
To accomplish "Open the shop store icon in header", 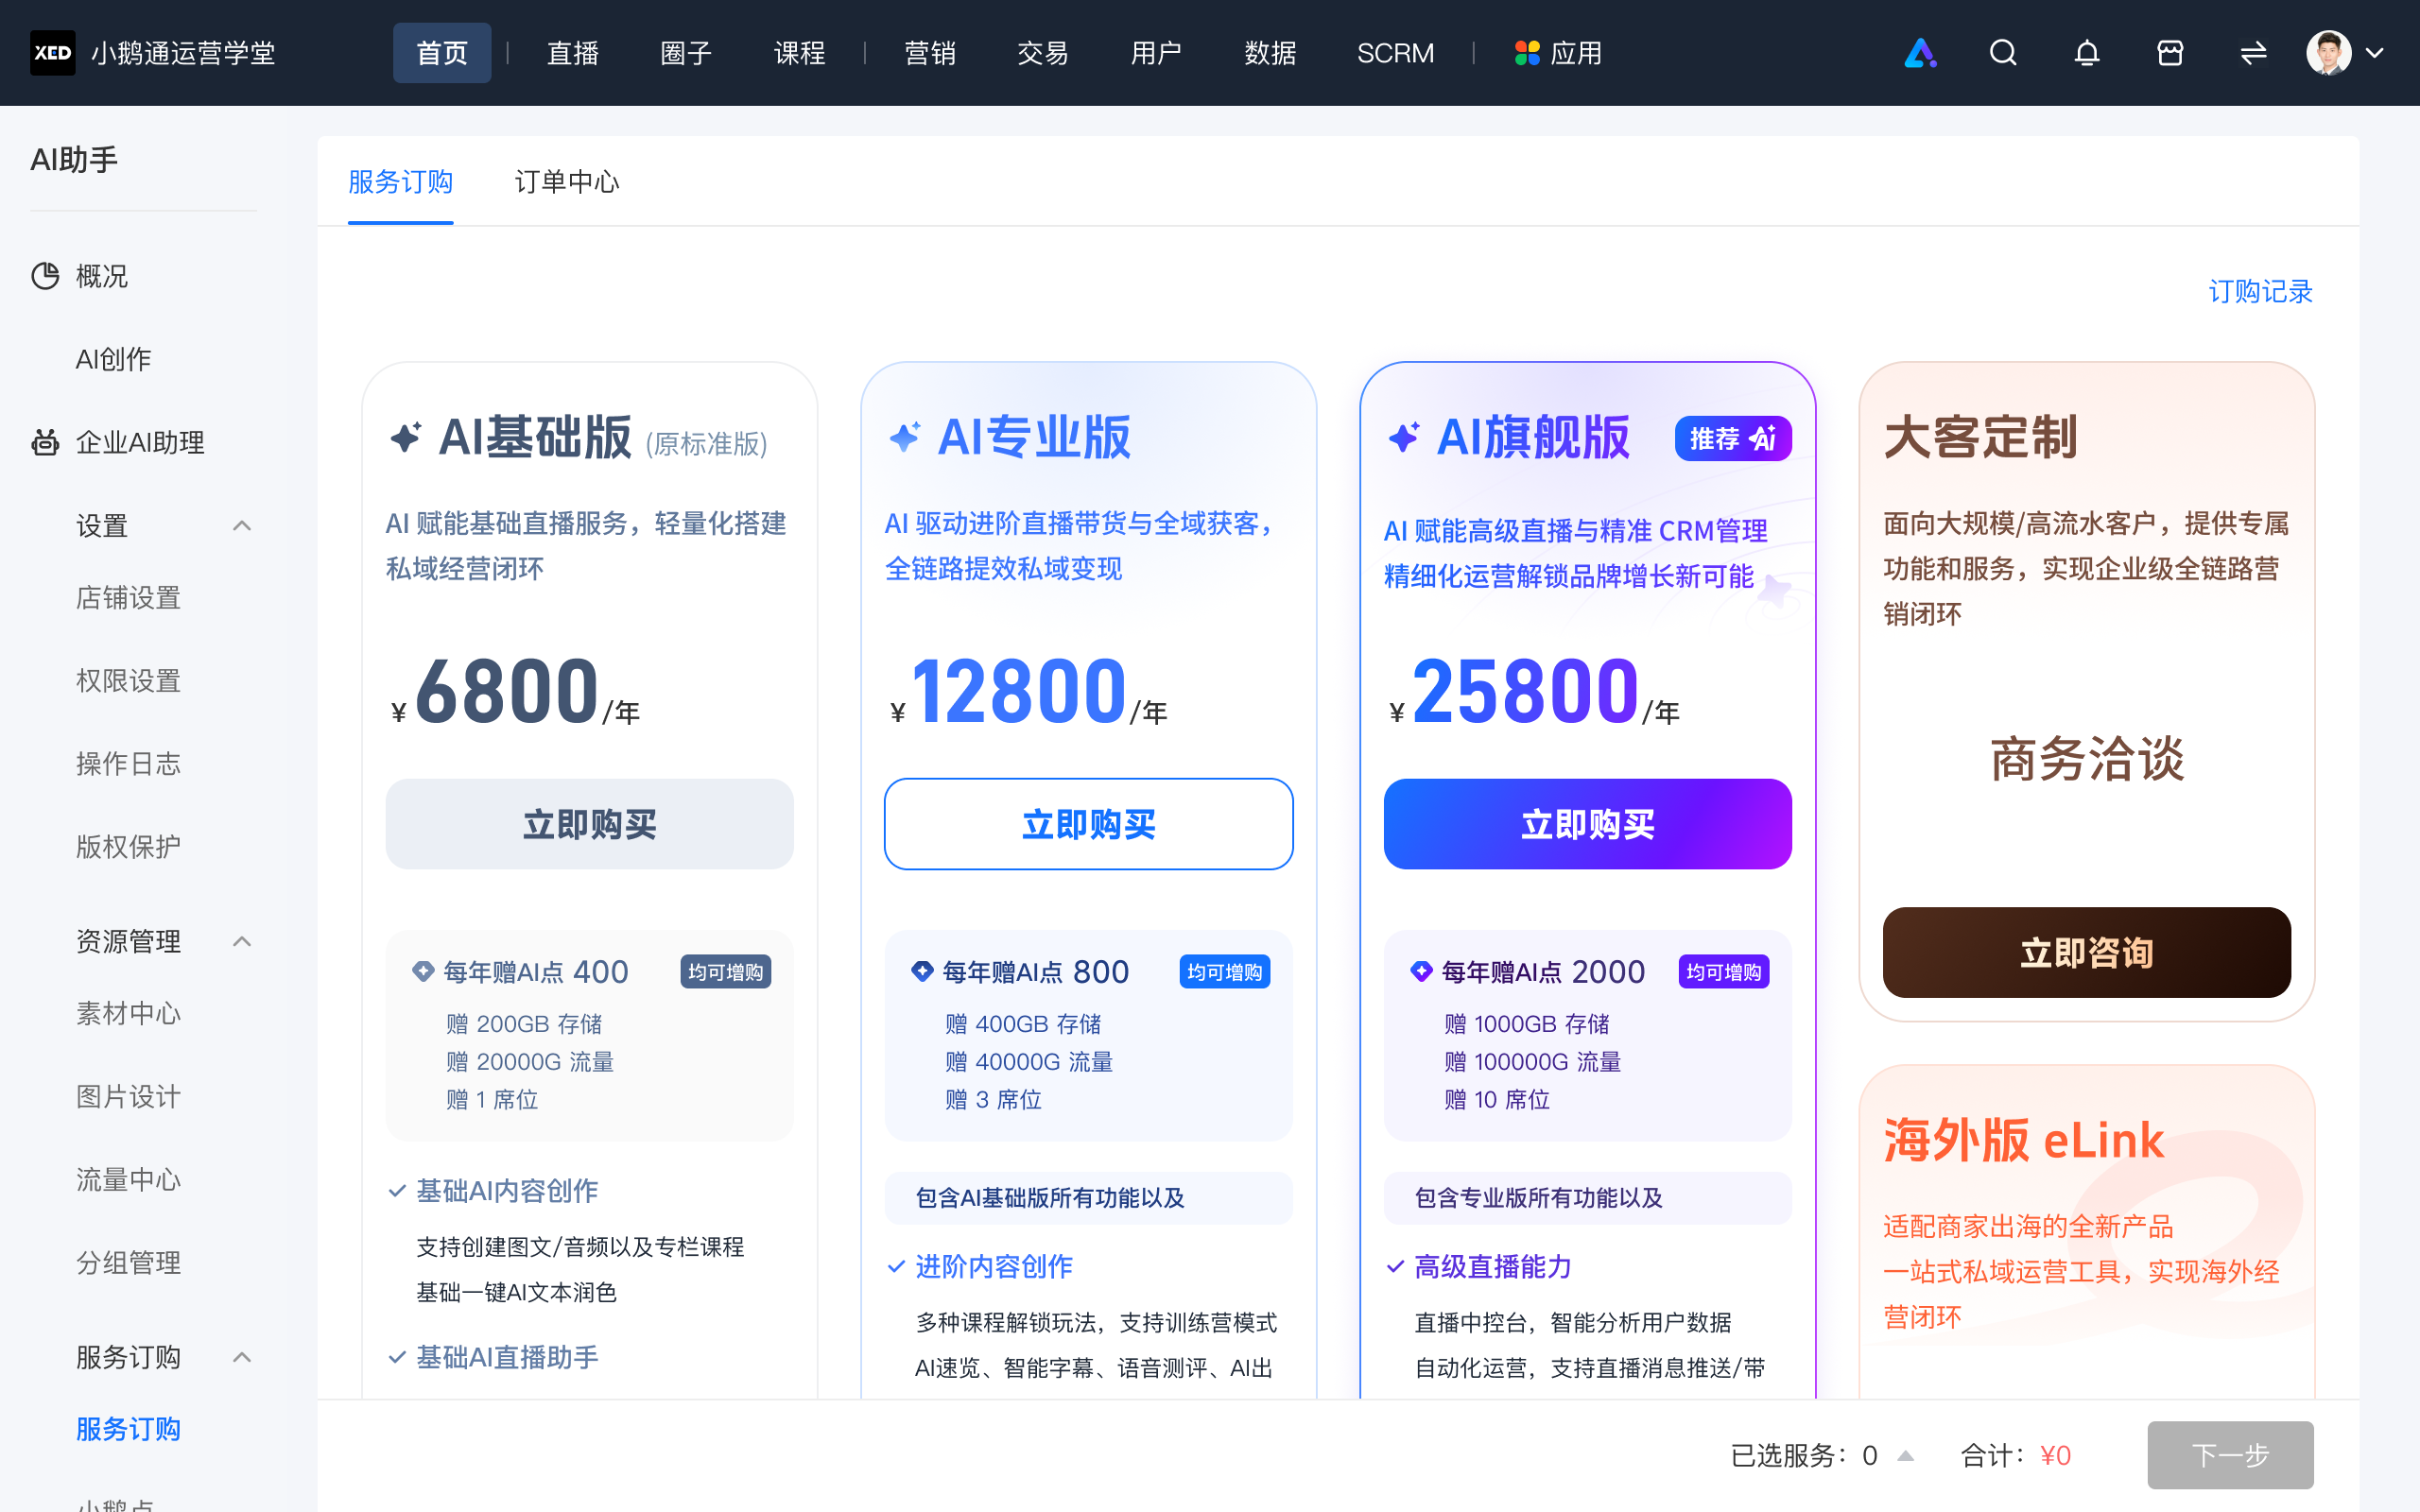I will pos(2170,53).
